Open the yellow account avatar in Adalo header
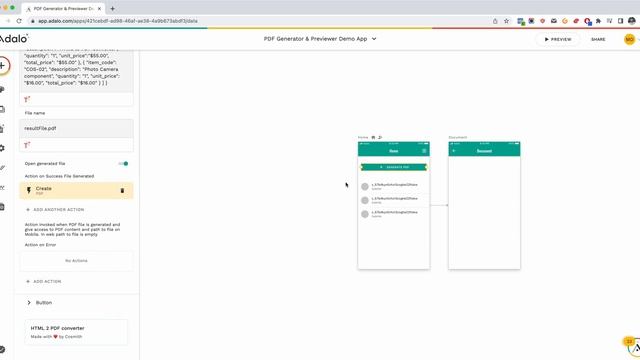Viewport: 640px width, 360px height. 629,39
